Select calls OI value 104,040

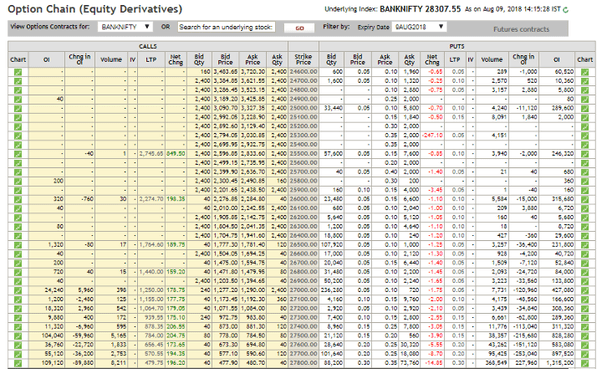pos(53,336)
